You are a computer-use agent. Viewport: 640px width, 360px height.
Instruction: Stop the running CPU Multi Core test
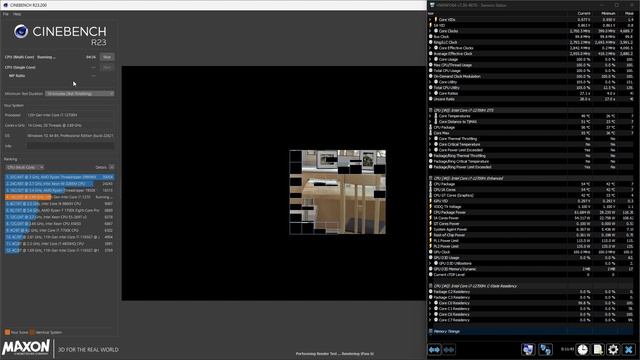107,57
